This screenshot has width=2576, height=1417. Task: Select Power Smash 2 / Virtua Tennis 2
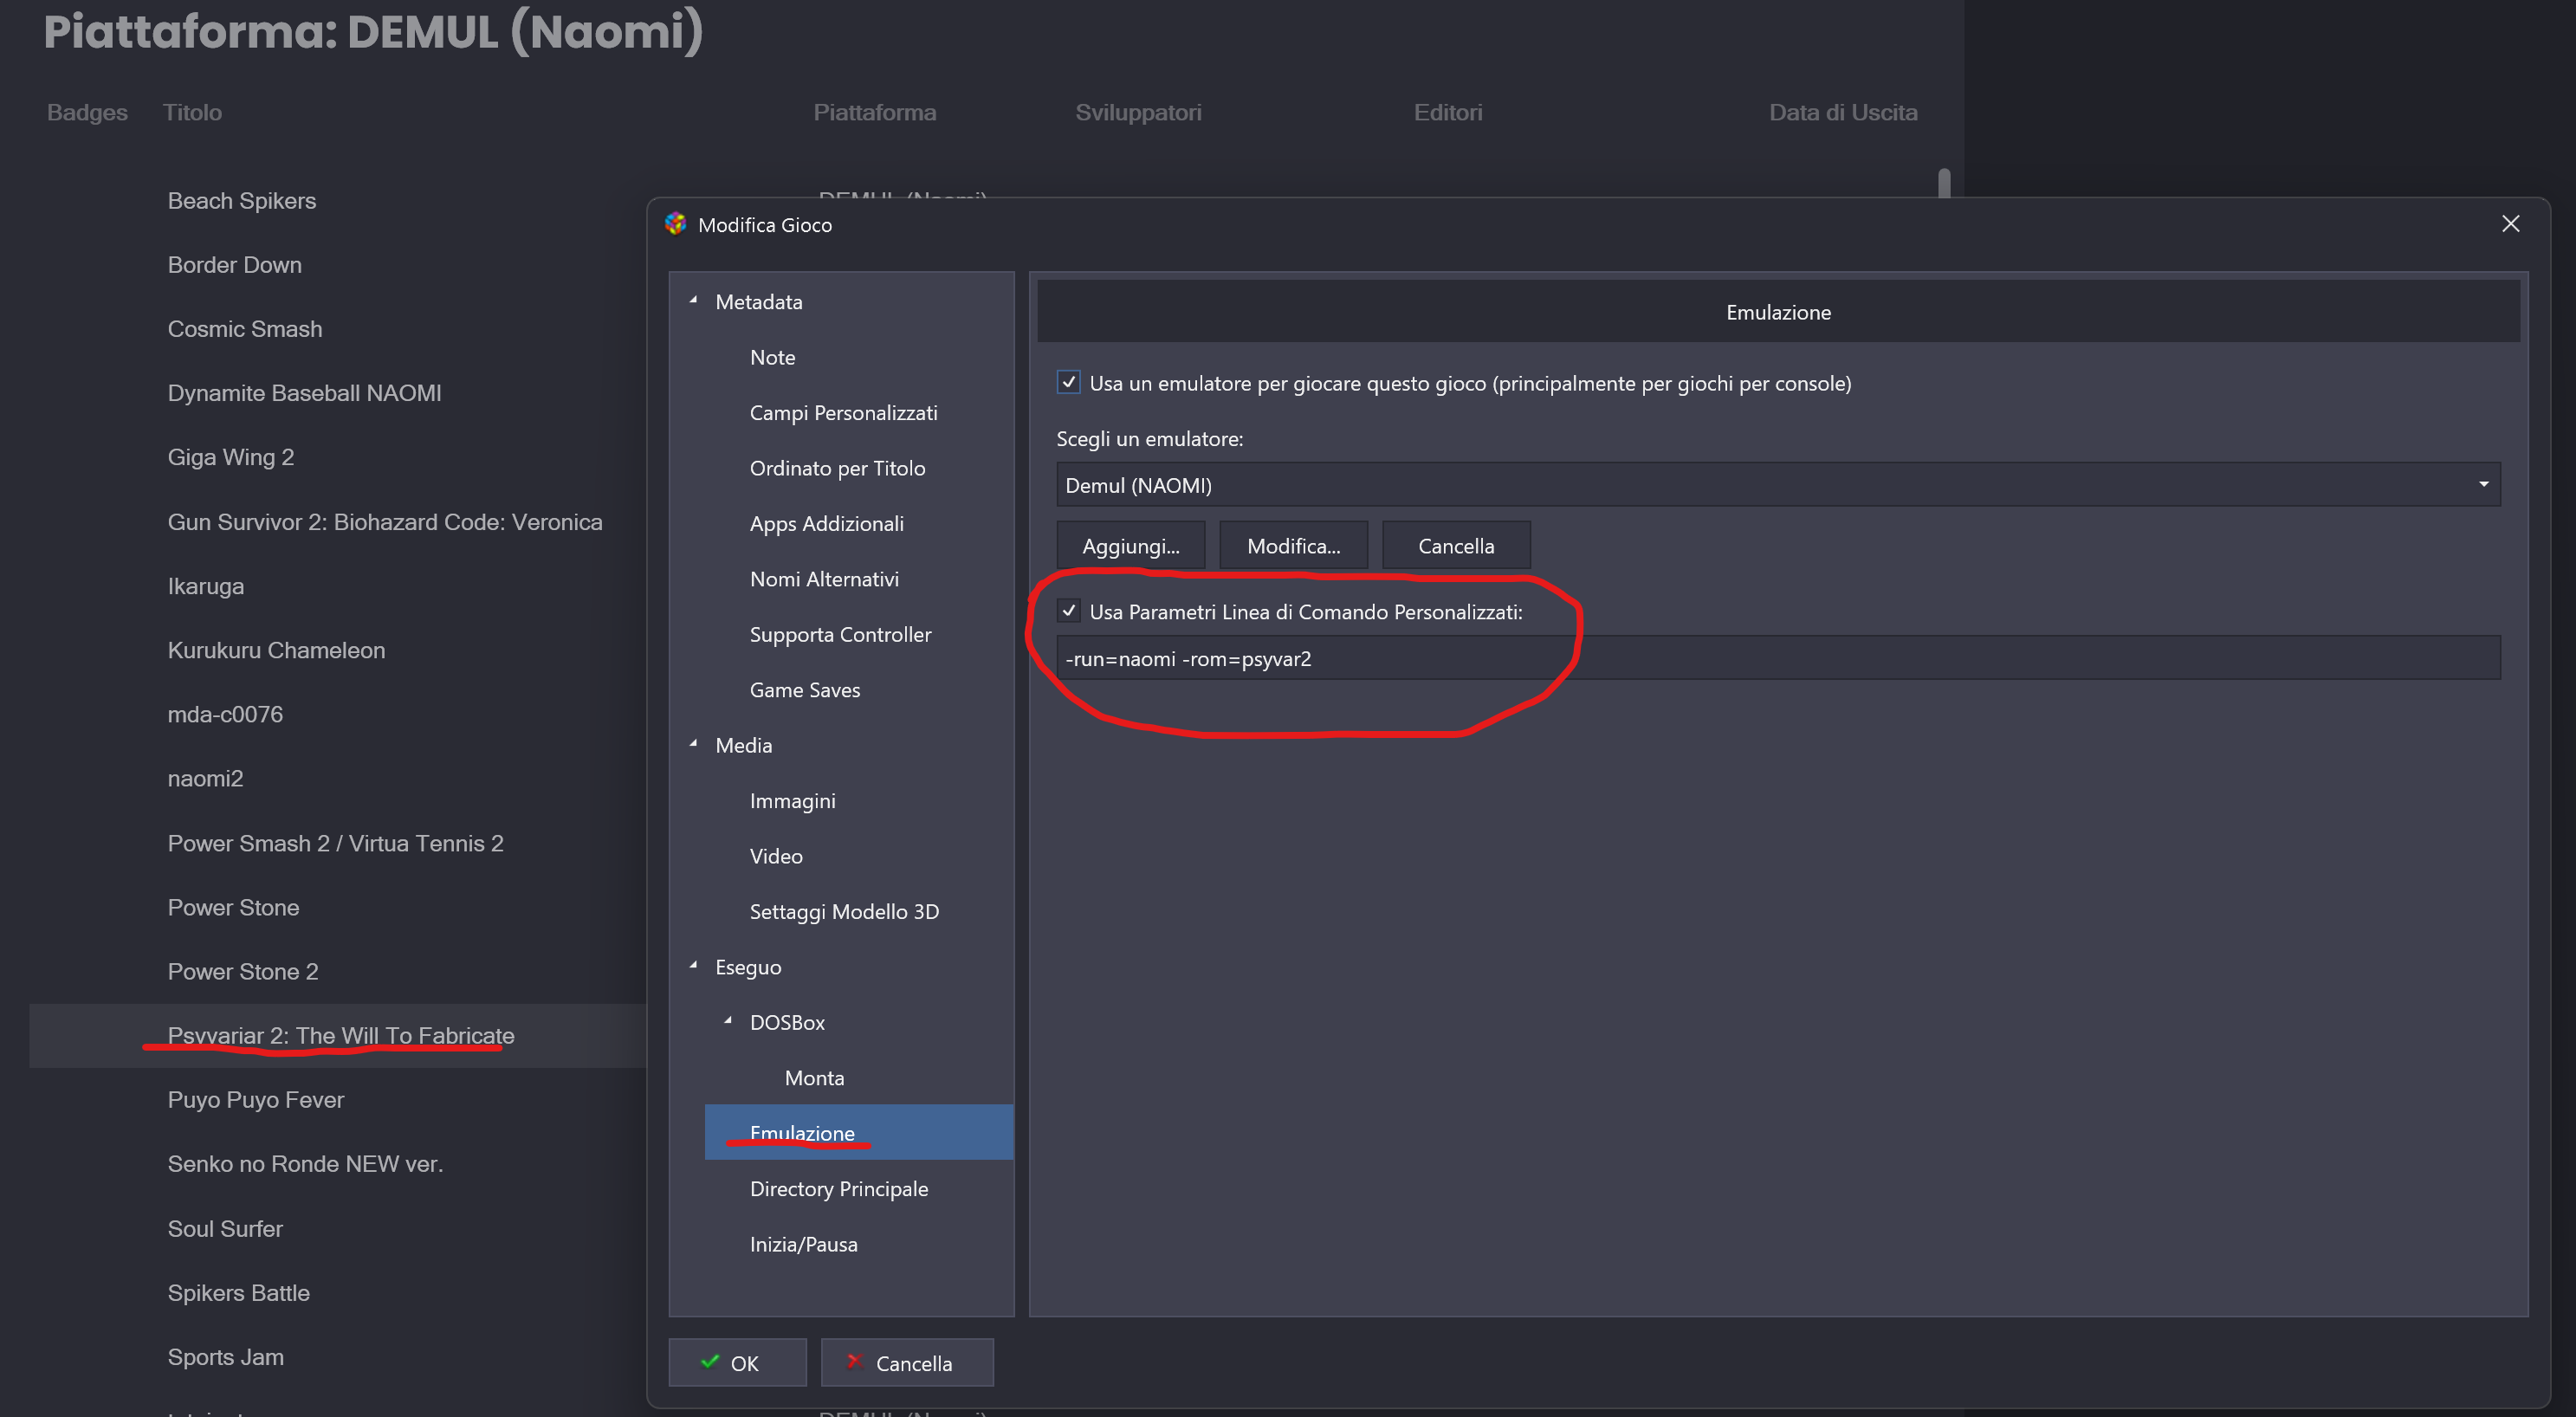[x=335, y=843]
